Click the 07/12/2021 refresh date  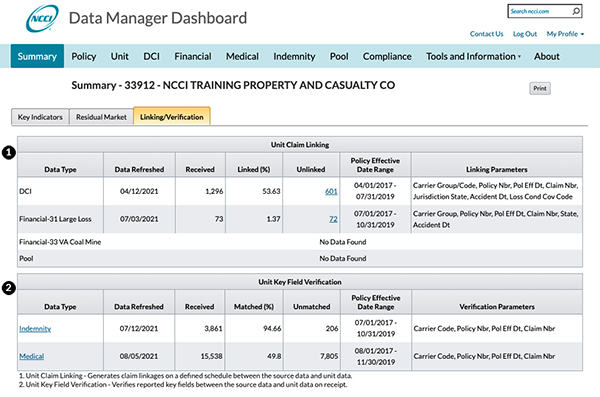click(139, 328)
